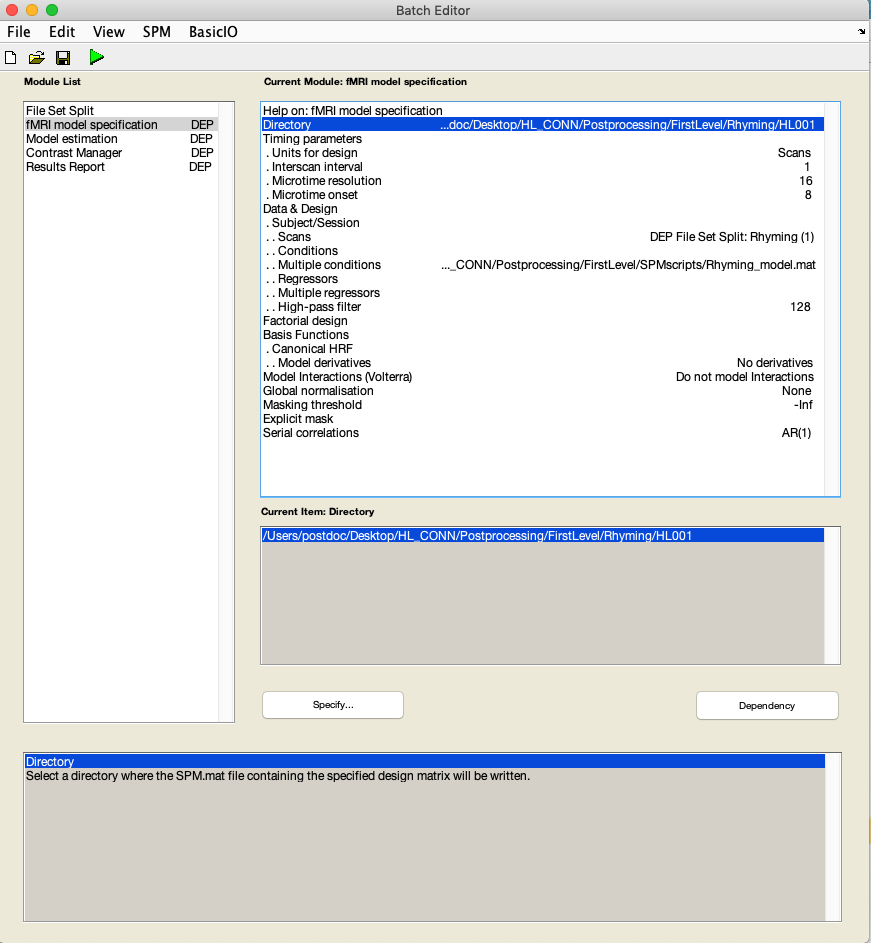Click the New Batch toolbar icon
The width and height of the screenshot is (871, 943).
click(12, 58)
